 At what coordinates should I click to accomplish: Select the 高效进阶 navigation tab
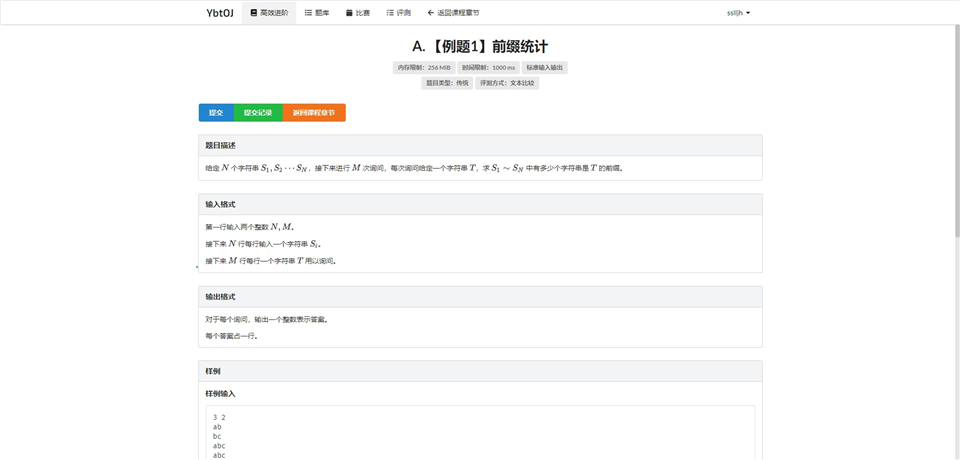pos(269,13)
